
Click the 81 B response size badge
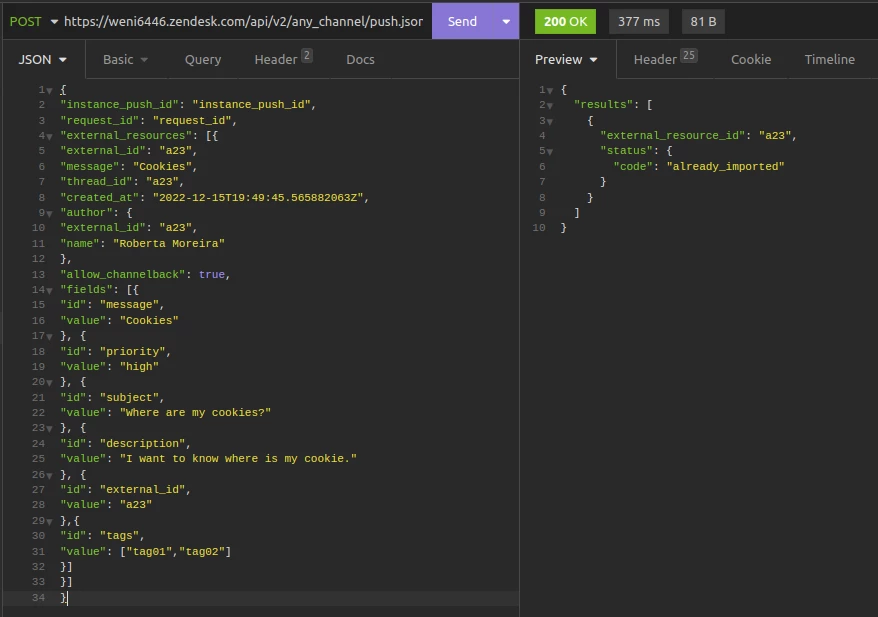point(703,22)
